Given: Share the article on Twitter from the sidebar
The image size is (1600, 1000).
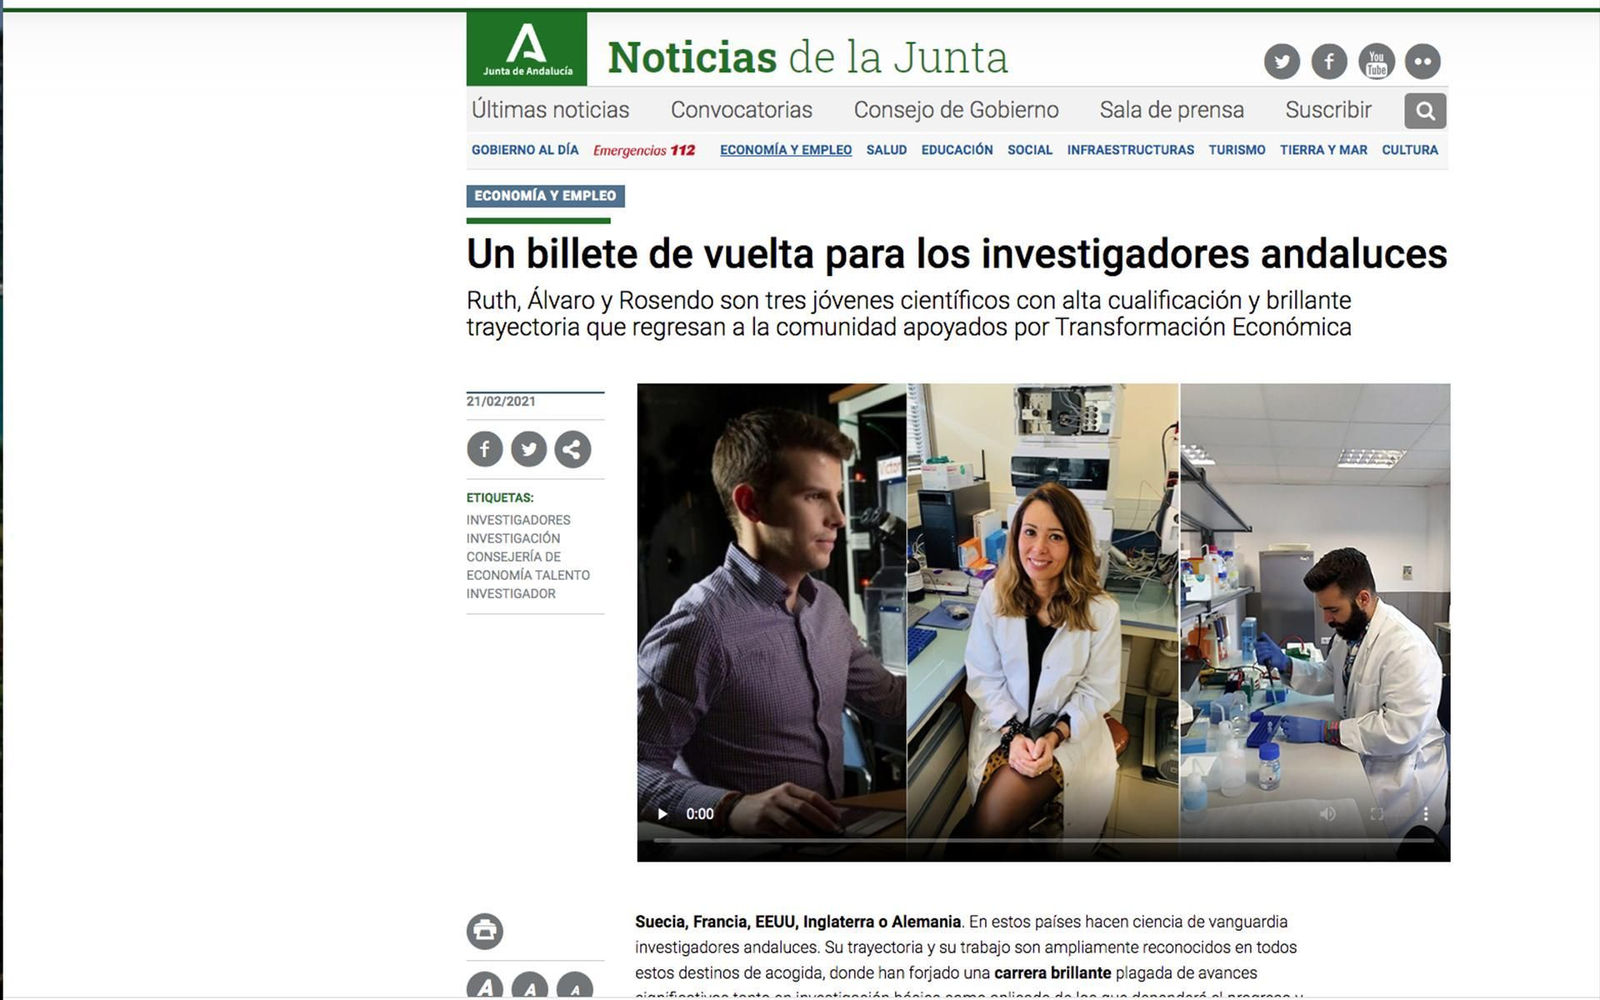Looking at the screenshot, I should tap(529, 449).
